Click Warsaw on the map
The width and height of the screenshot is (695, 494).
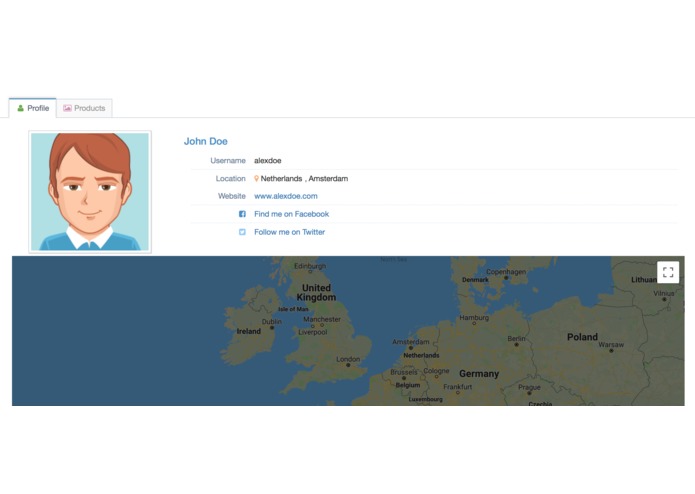coord(611,344)
